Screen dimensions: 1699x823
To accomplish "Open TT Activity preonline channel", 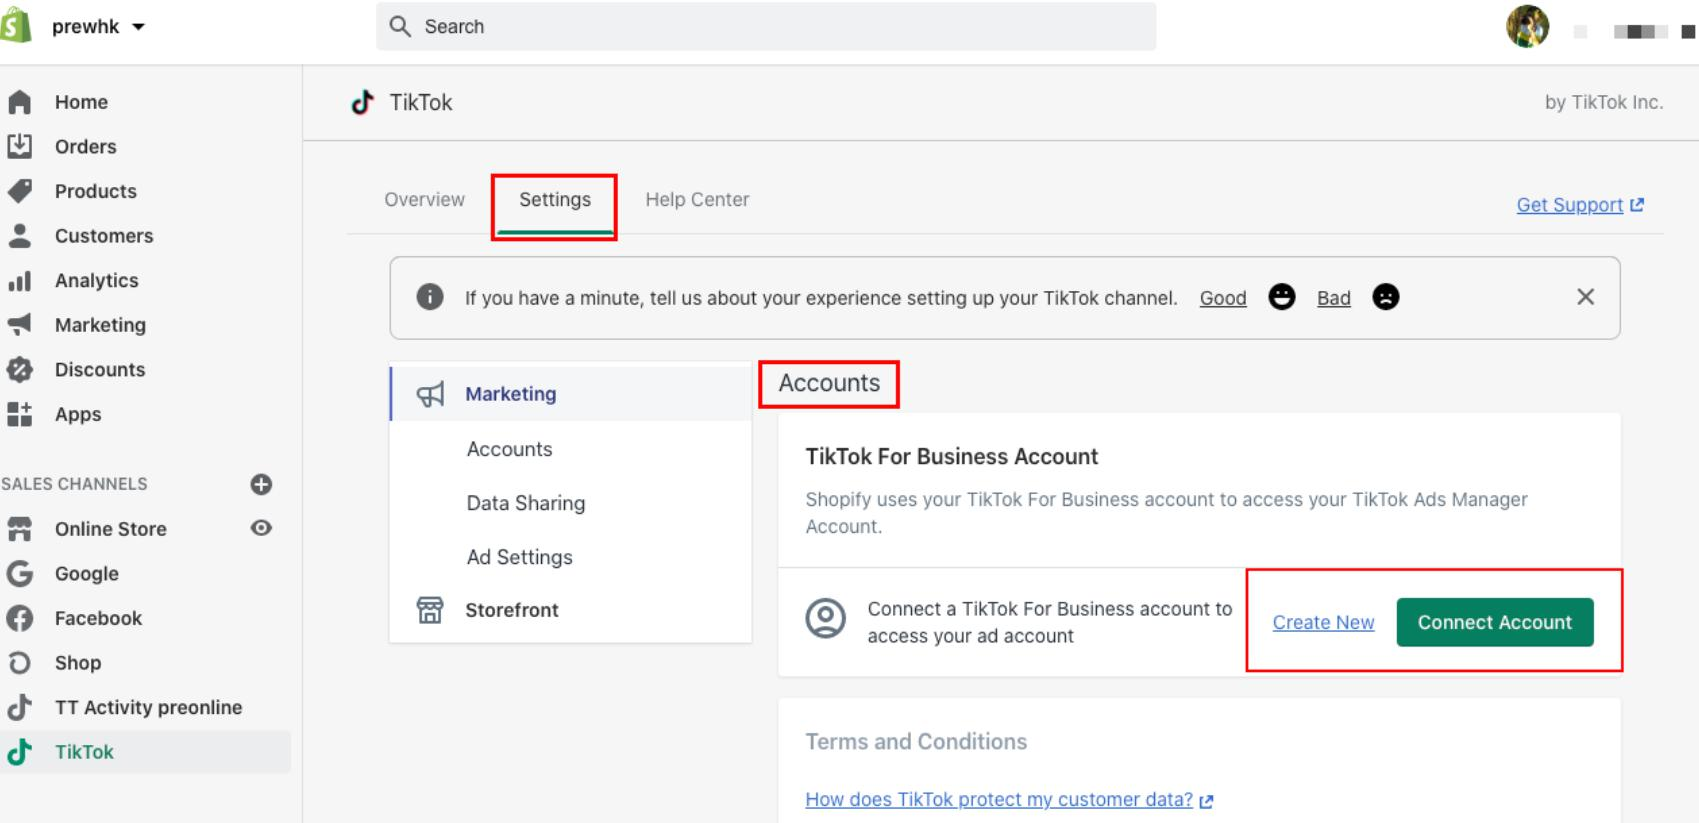I will tap(148, 708).
